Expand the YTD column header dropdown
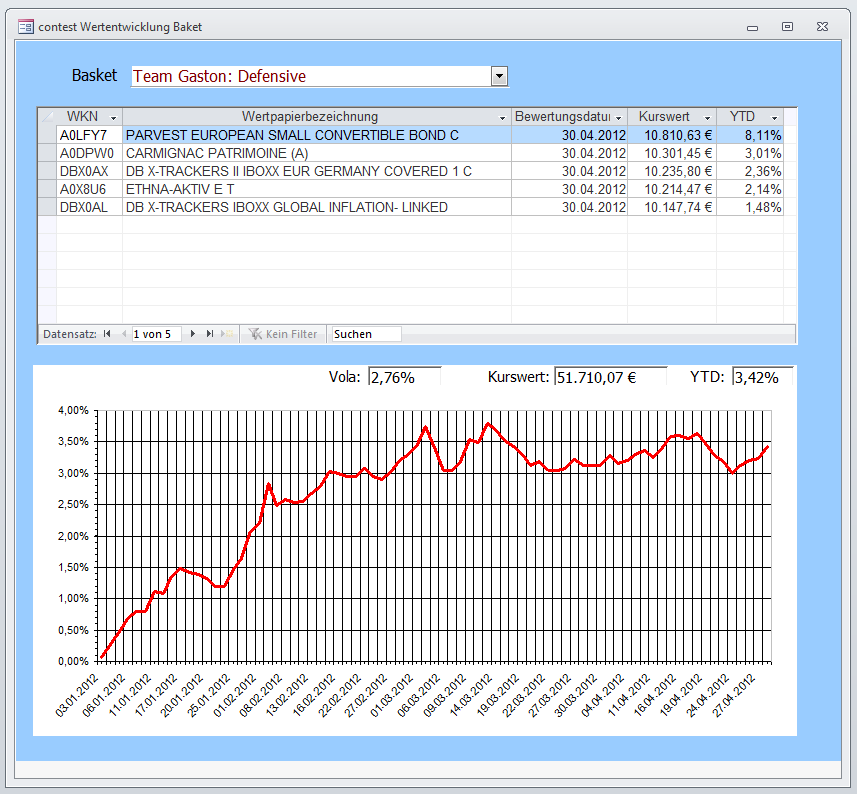Viewport: 857px width, 794px height. tap(774, 118)
